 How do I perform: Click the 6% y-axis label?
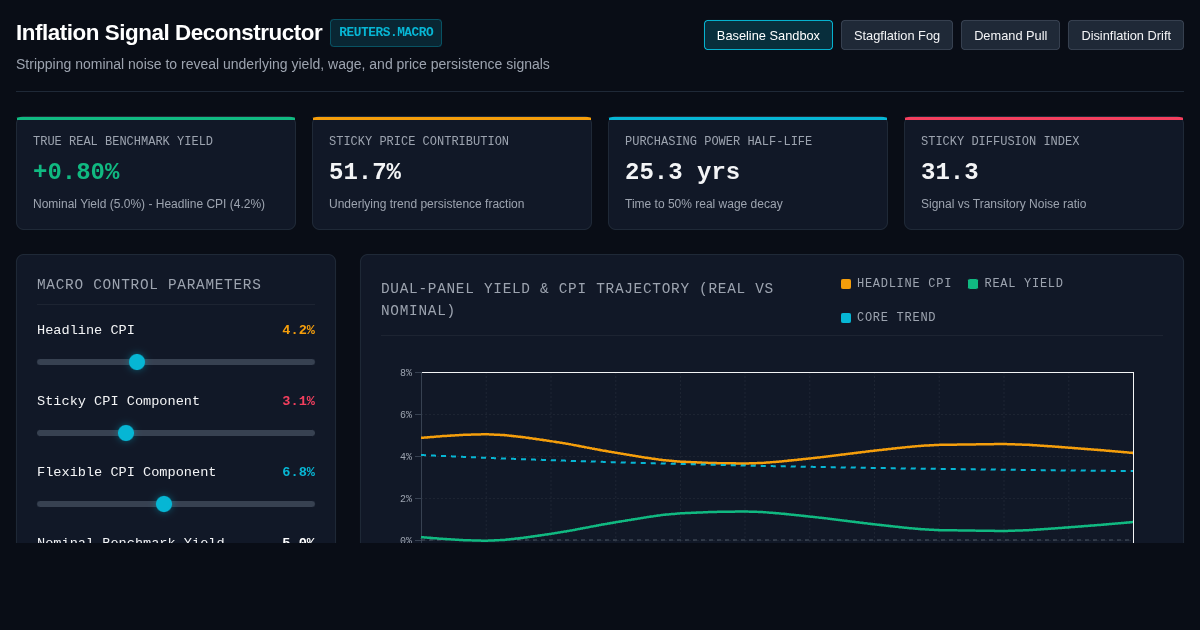pyautogui.click(x=406, y=415)
